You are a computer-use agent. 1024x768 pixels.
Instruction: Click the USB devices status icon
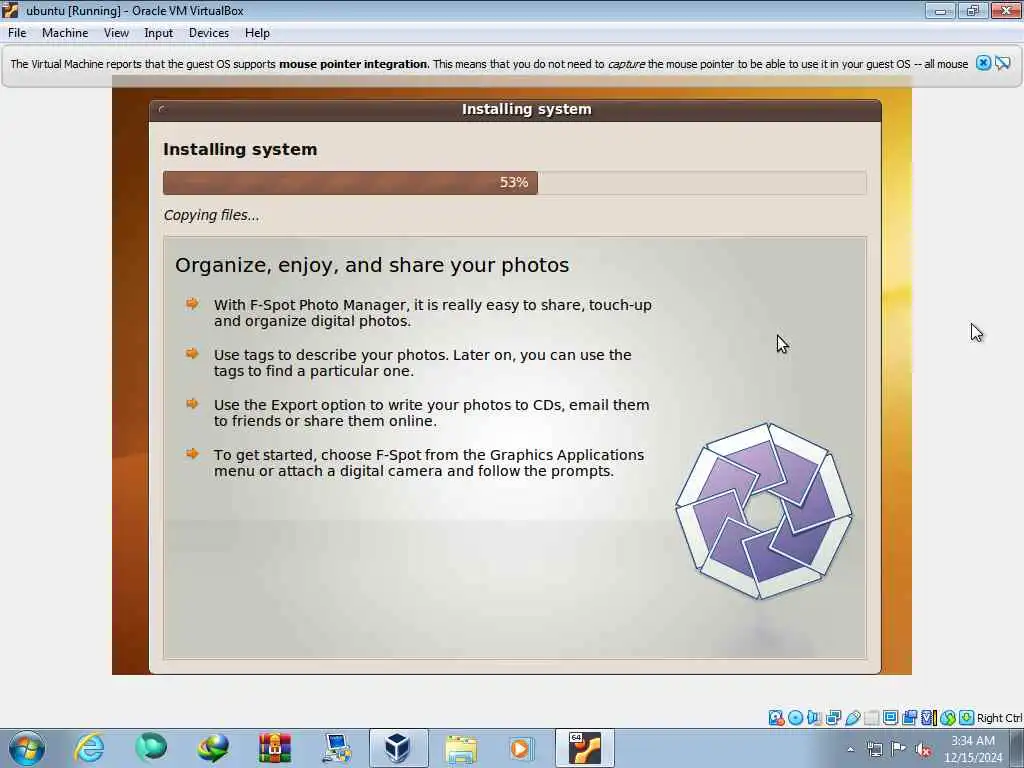coord(853,718)
